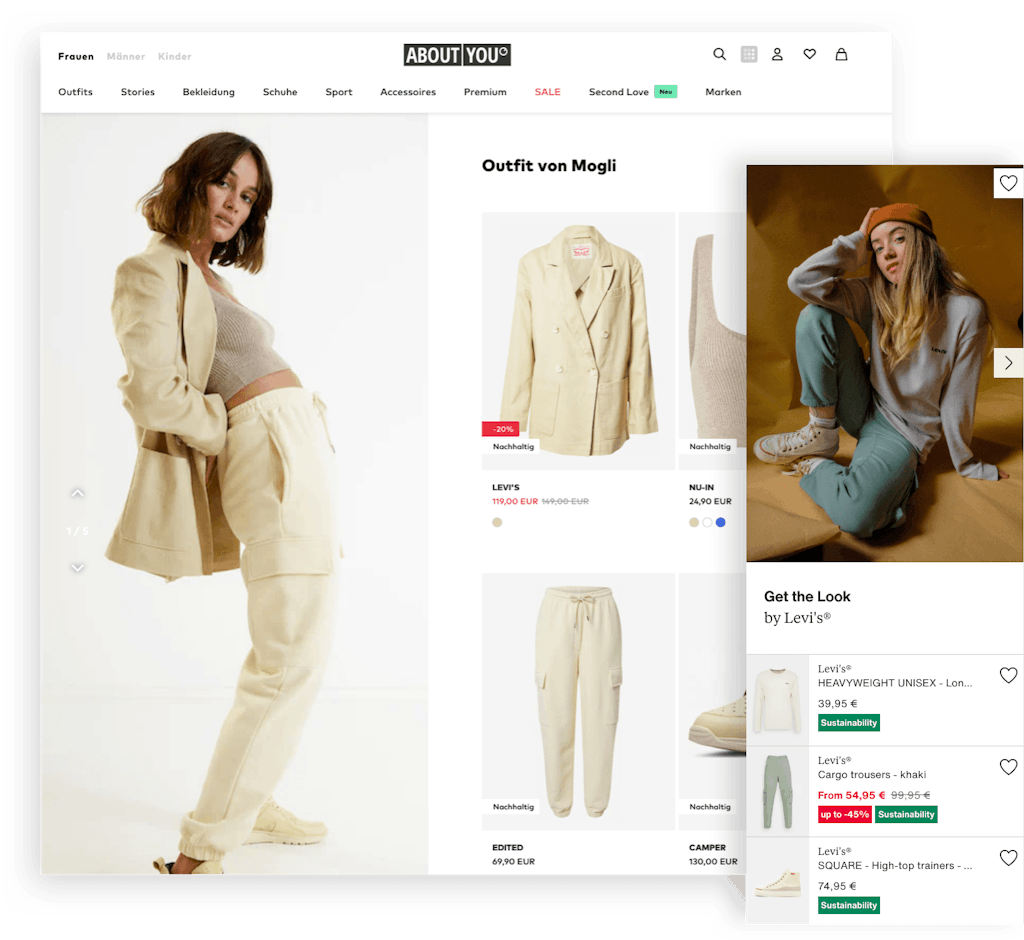Open the Schuhe menu
1024x940 pixels.
tap(280, 92)
